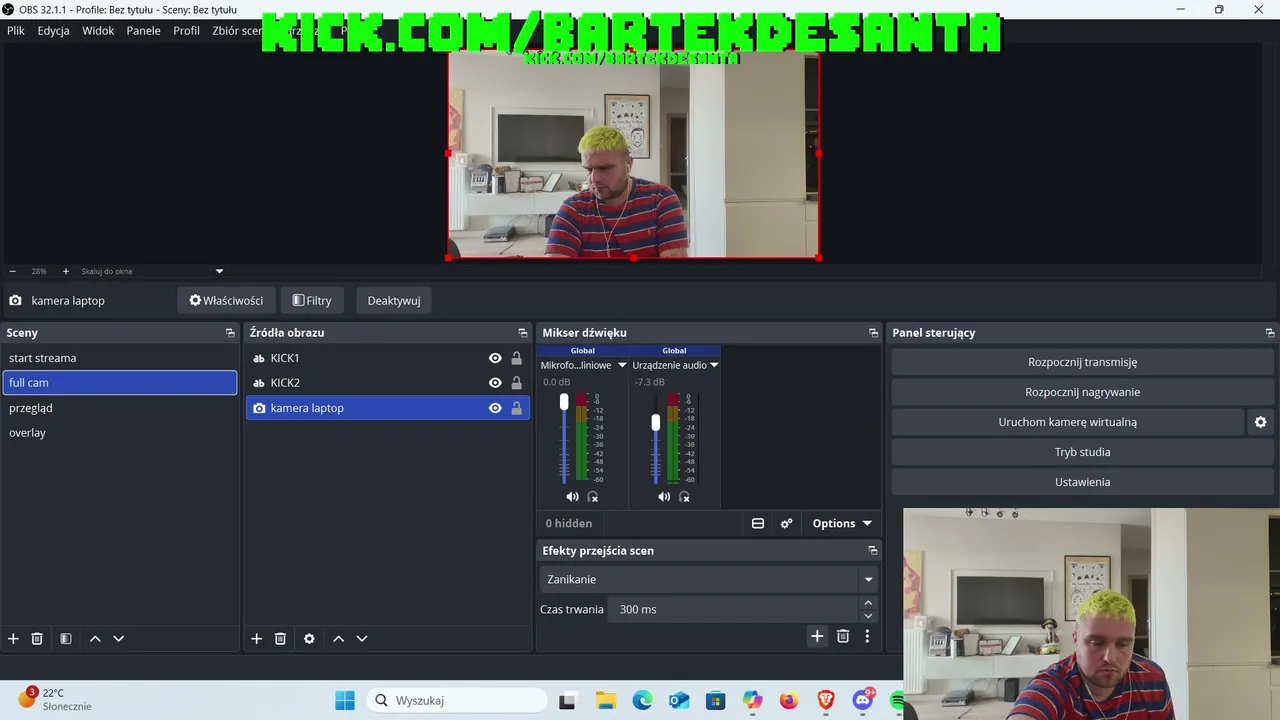Viewport: 1280px width, 720px height.
Task: Remove selected scene with Sceny trash icon
Action: [x=37, y=638]
